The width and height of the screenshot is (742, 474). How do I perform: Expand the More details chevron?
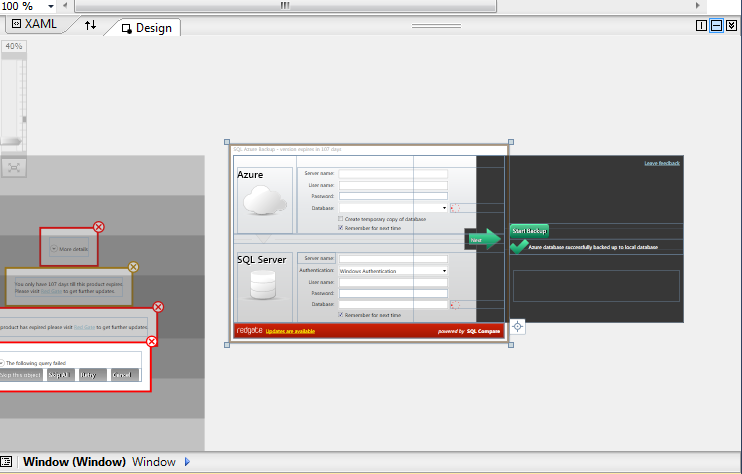54,249
